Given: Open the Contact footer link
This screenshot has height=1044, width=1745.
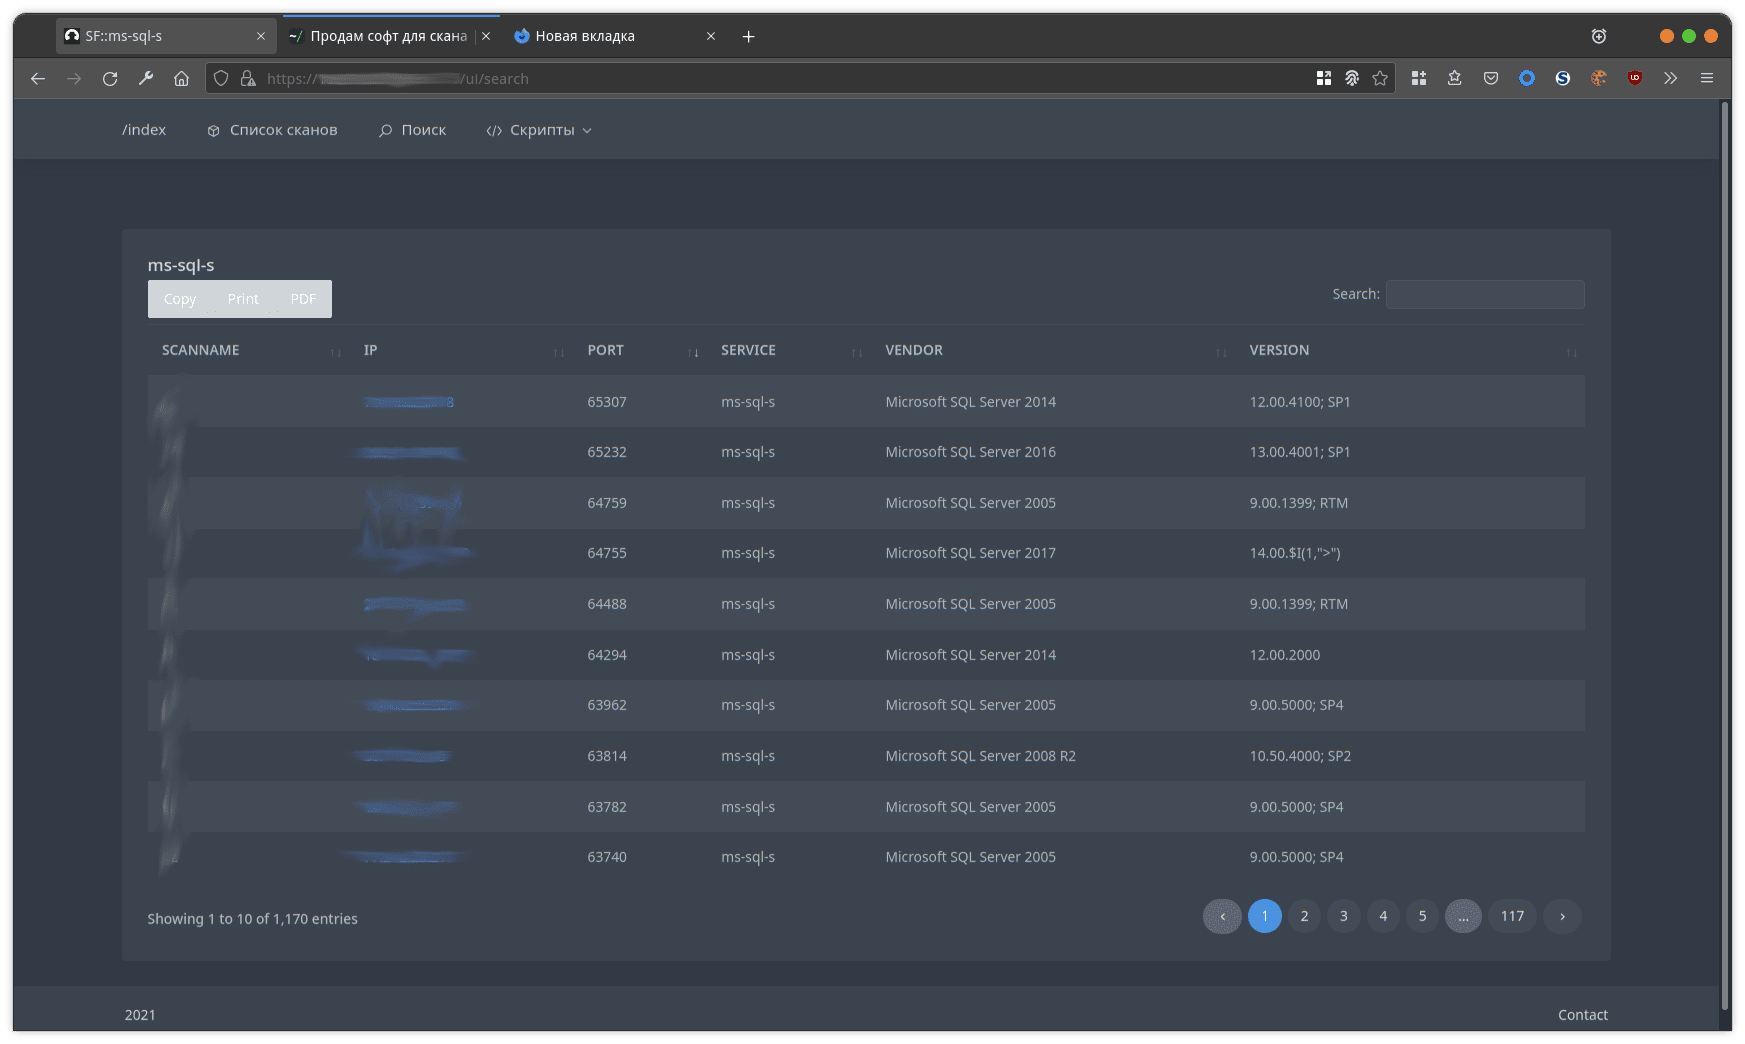Looking at the screenshot, I should point(1582,1014).
